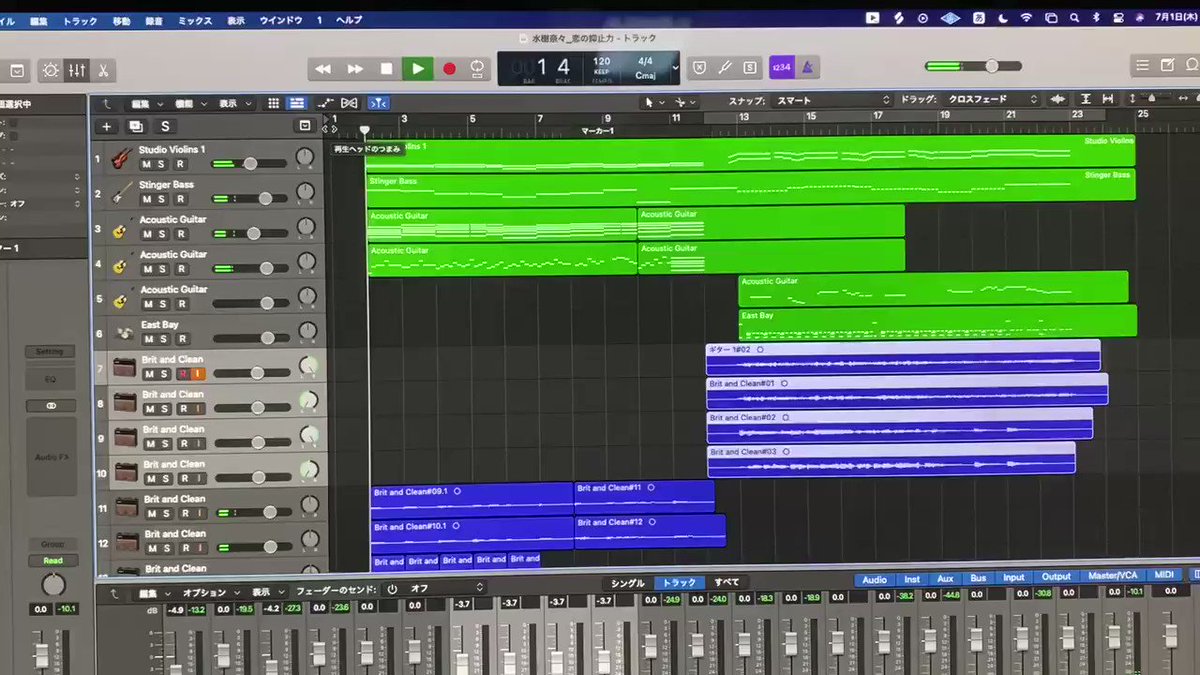Open the LCD display mode dropdown arrow
Screen dimensions: 1200x675
[x=675, y=68]
